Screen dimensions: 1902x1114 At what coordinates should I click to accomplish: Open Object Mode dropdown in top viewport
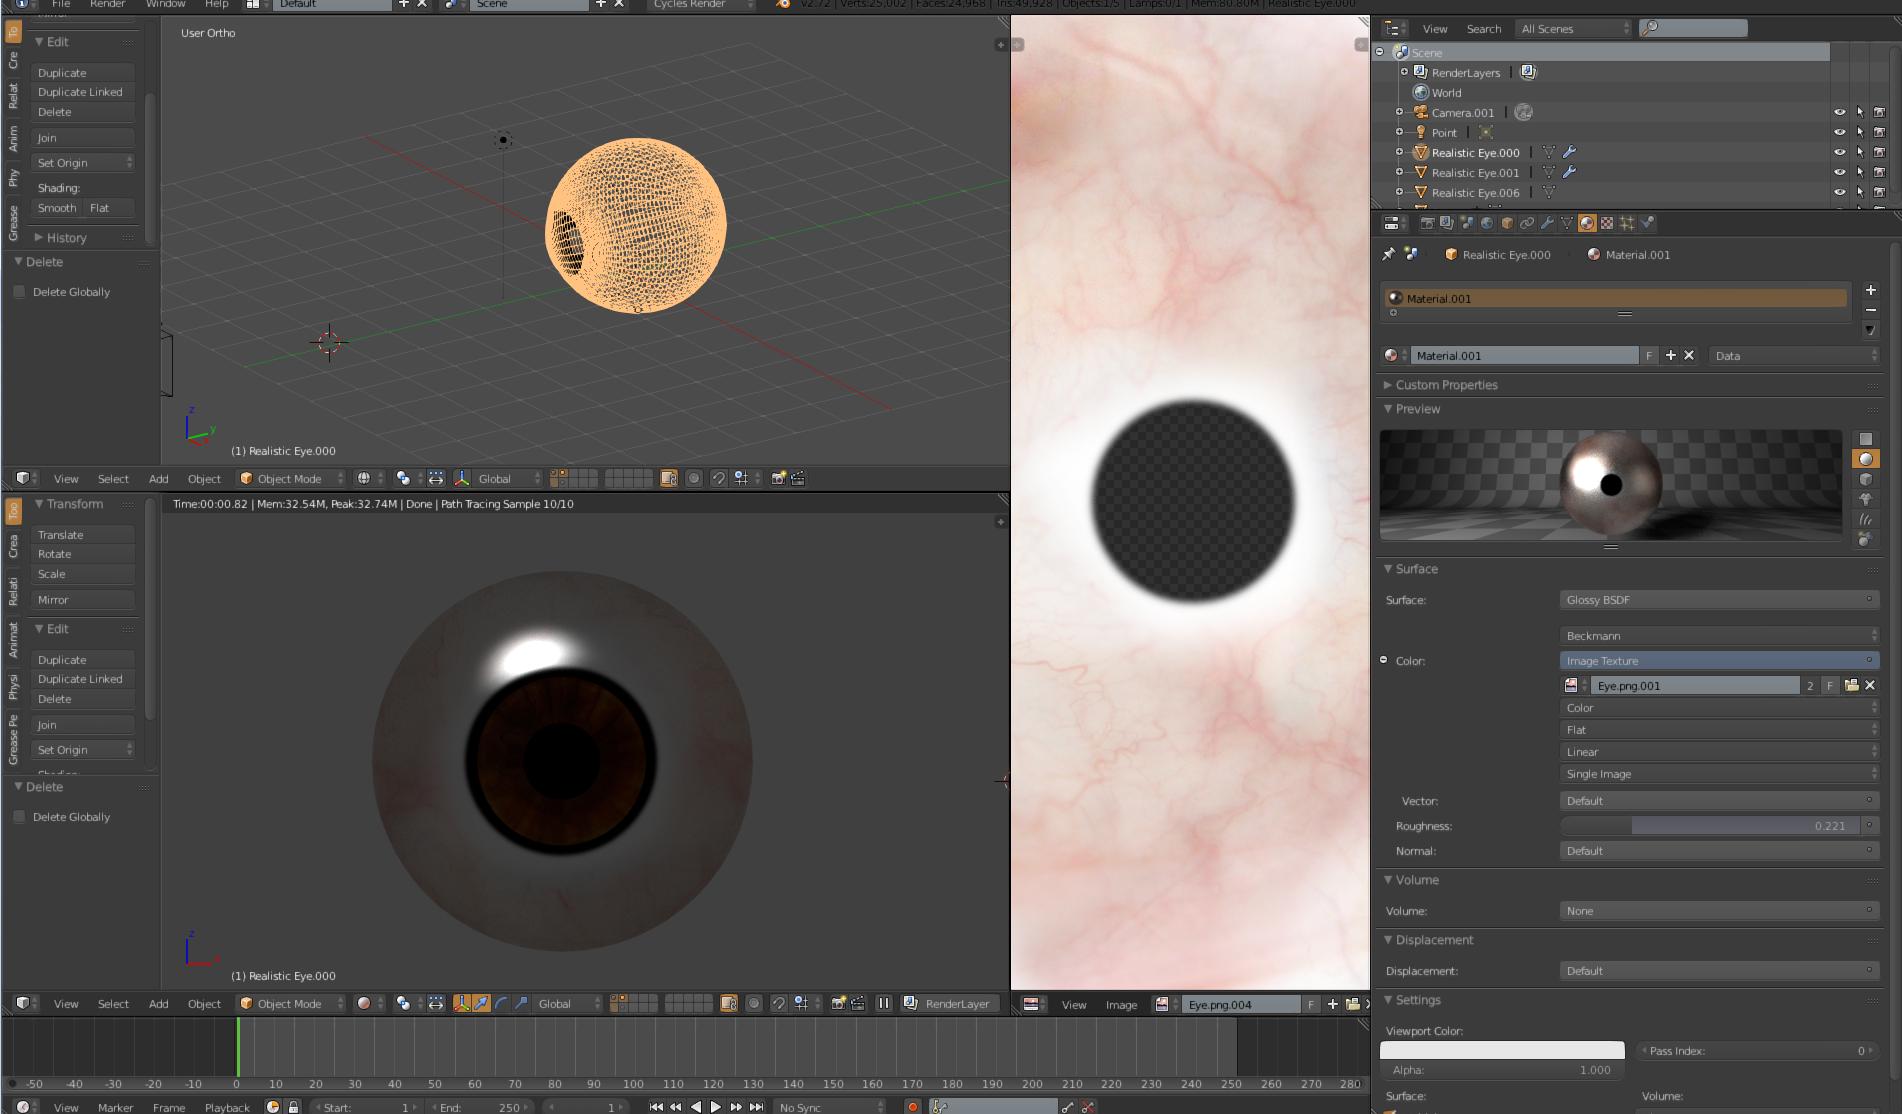(x=291, y=478)
